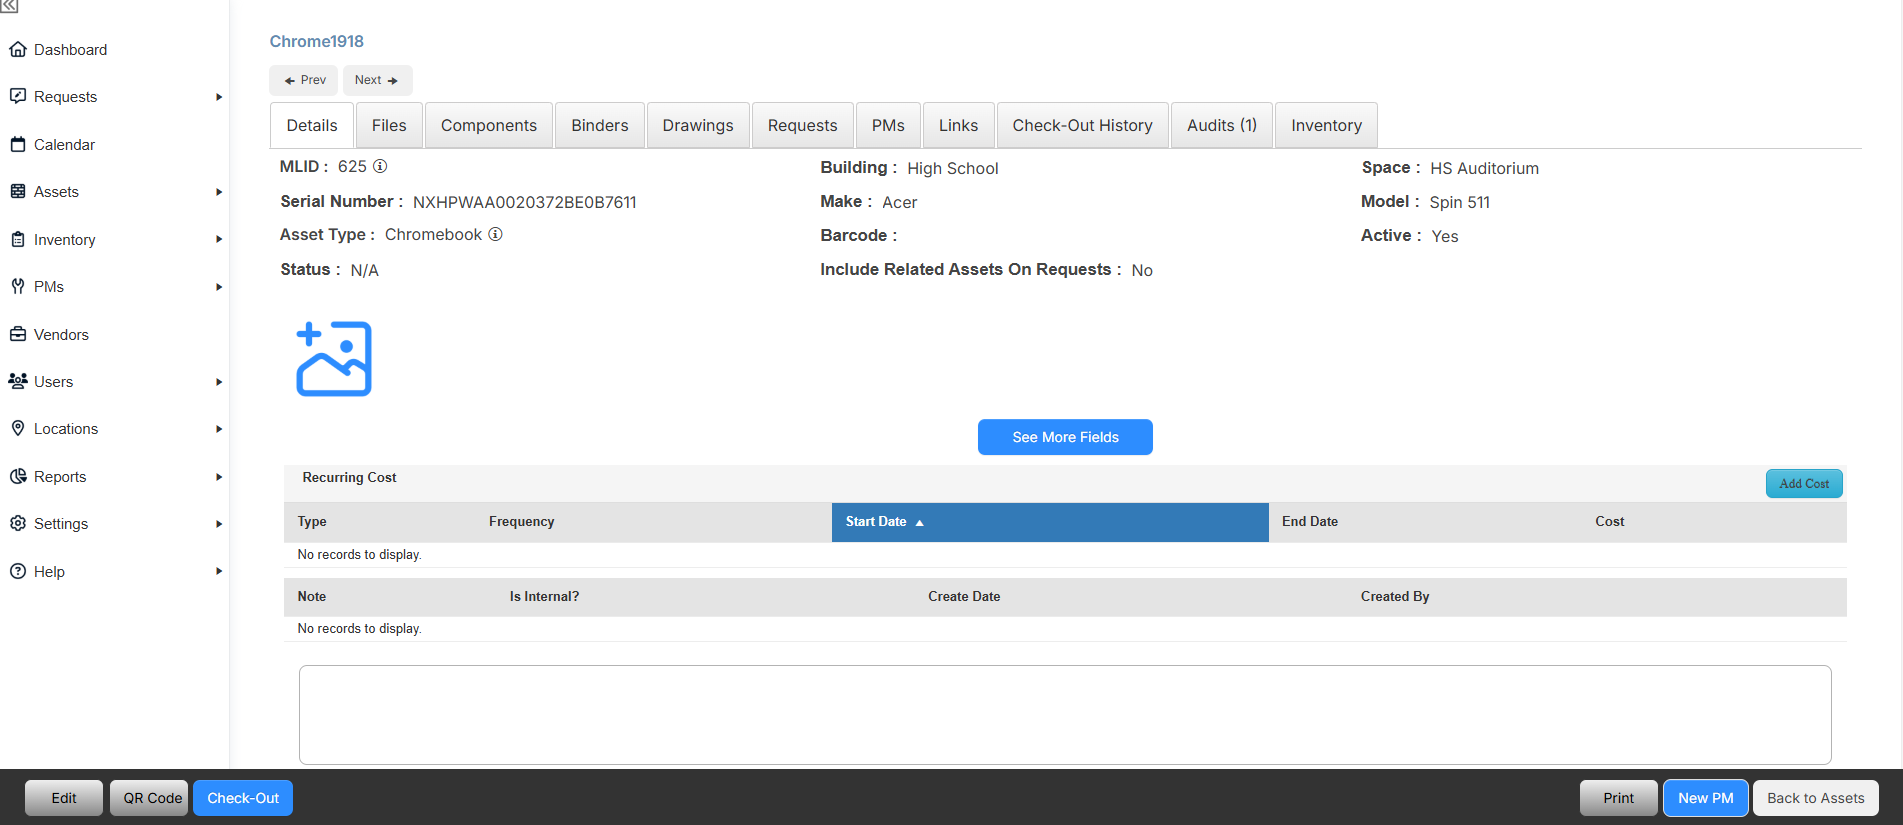Sort by the Cost column header
The image size is (1903, 825).
pos(1610,522)
